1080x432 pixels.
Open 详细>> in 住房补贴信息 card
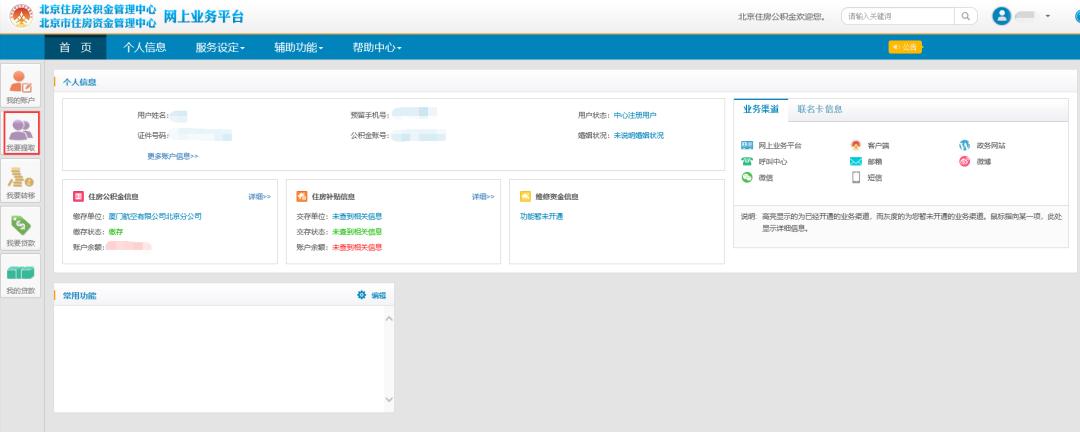pyautogui.click(x=483, y=197)
